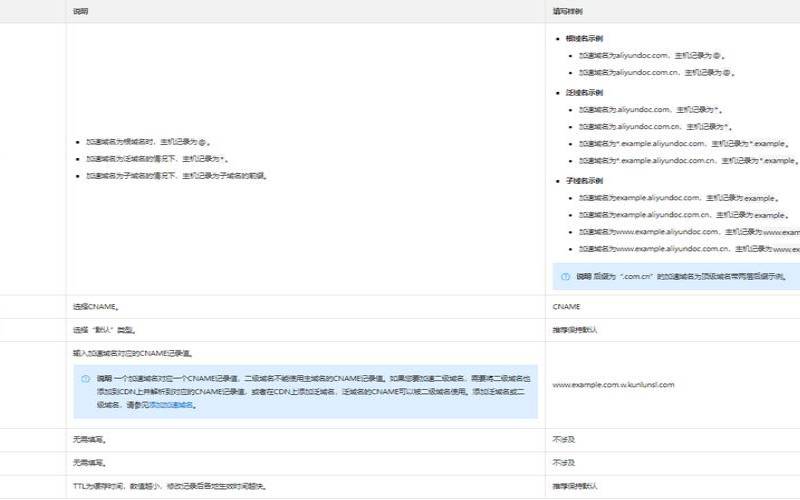Open the 添加加速域名 link in the CNAME note
Image resolution: width=800 pixels, height=500 pixels.
[x=172, y=405]
